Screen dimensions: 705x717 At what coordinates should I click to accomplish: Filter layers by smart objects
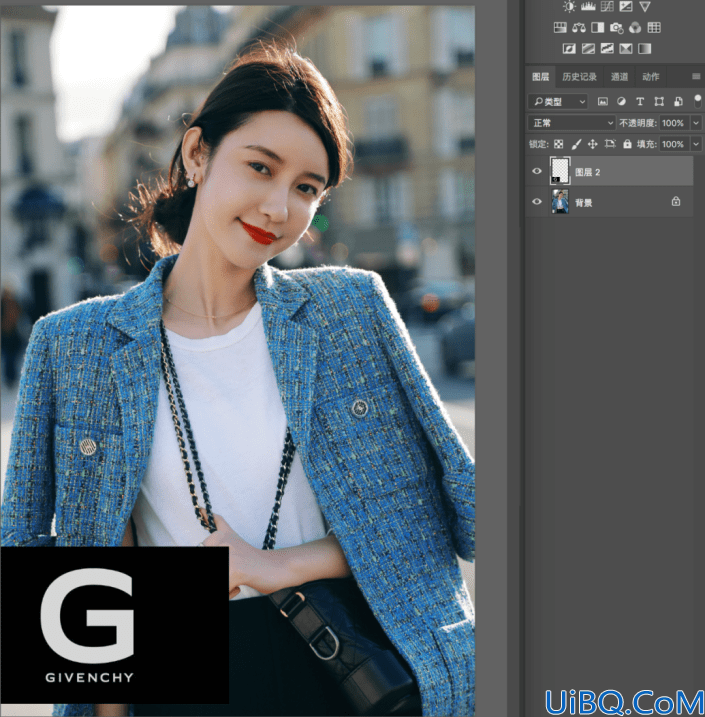coord(678,102)
